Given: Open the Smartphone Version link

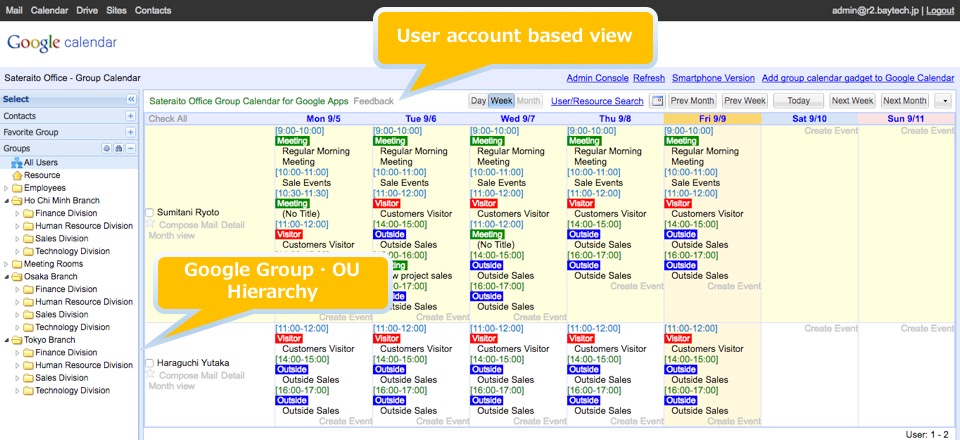Looking at the screenshot, I should click(713, 78).
